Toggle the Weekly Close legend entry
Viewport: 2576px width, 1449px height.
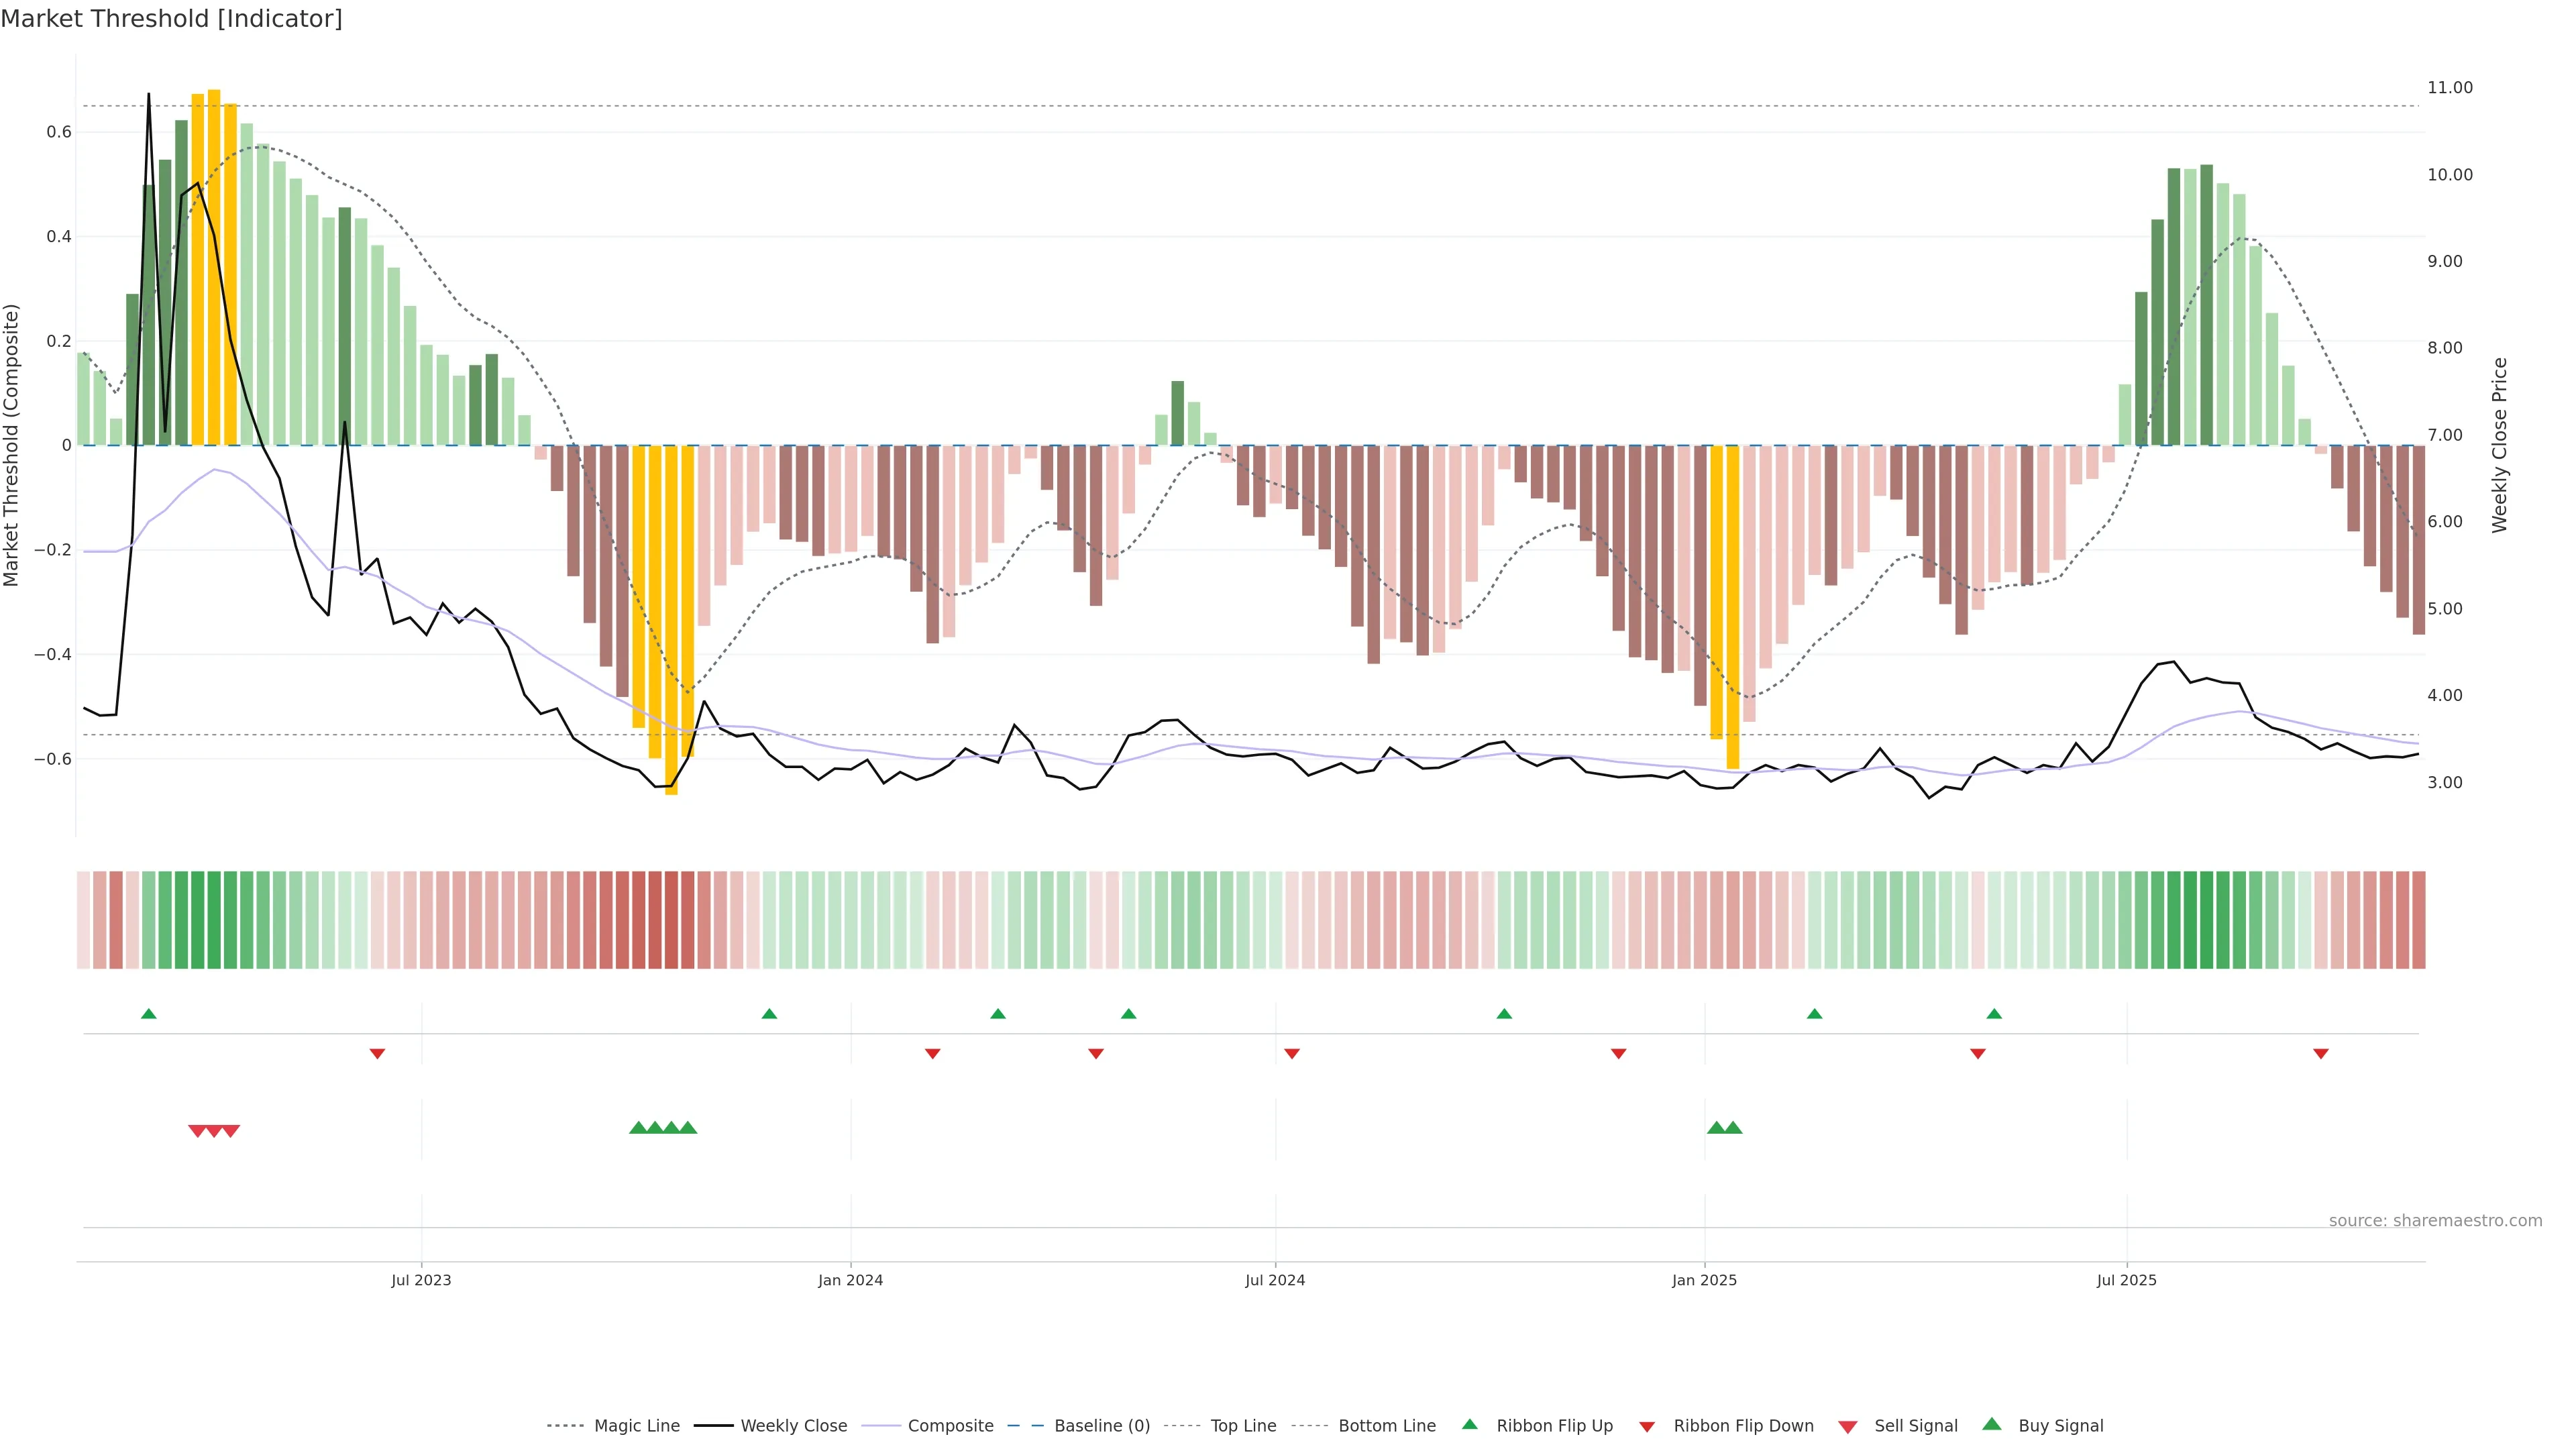point(793,1426)
